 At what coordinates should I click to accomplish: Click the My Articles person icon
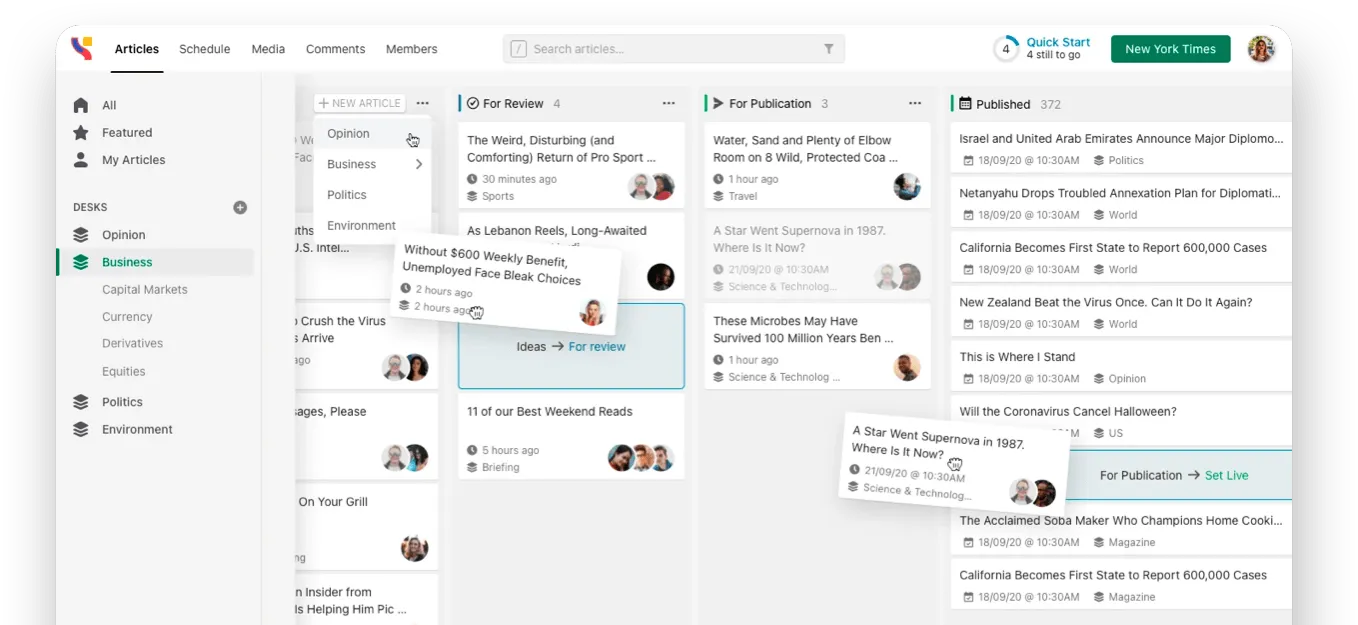pos(81,160)
